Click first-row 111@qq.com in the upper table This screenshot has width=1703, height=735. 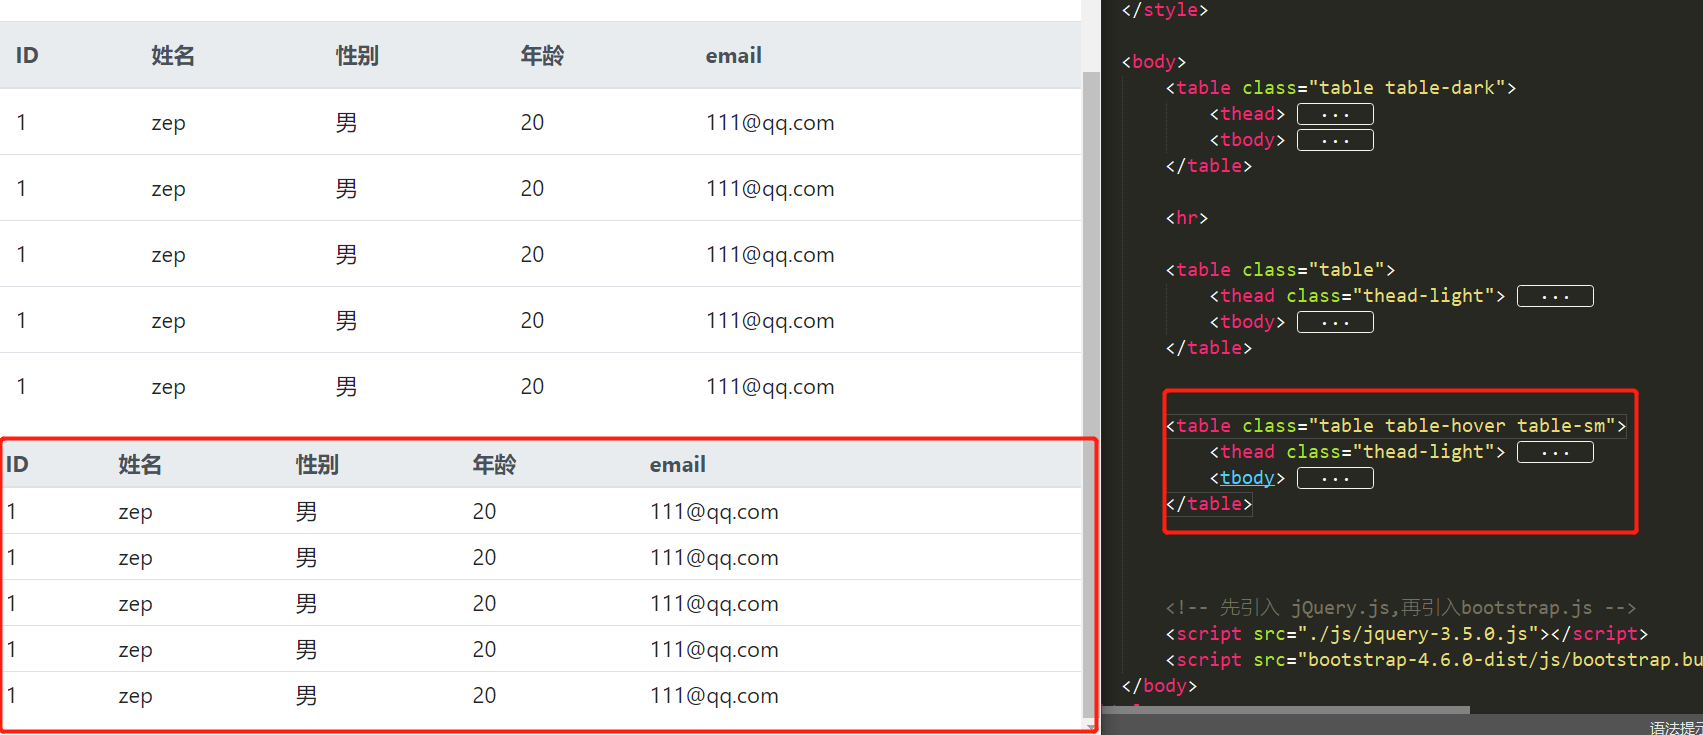click(770, 123)
